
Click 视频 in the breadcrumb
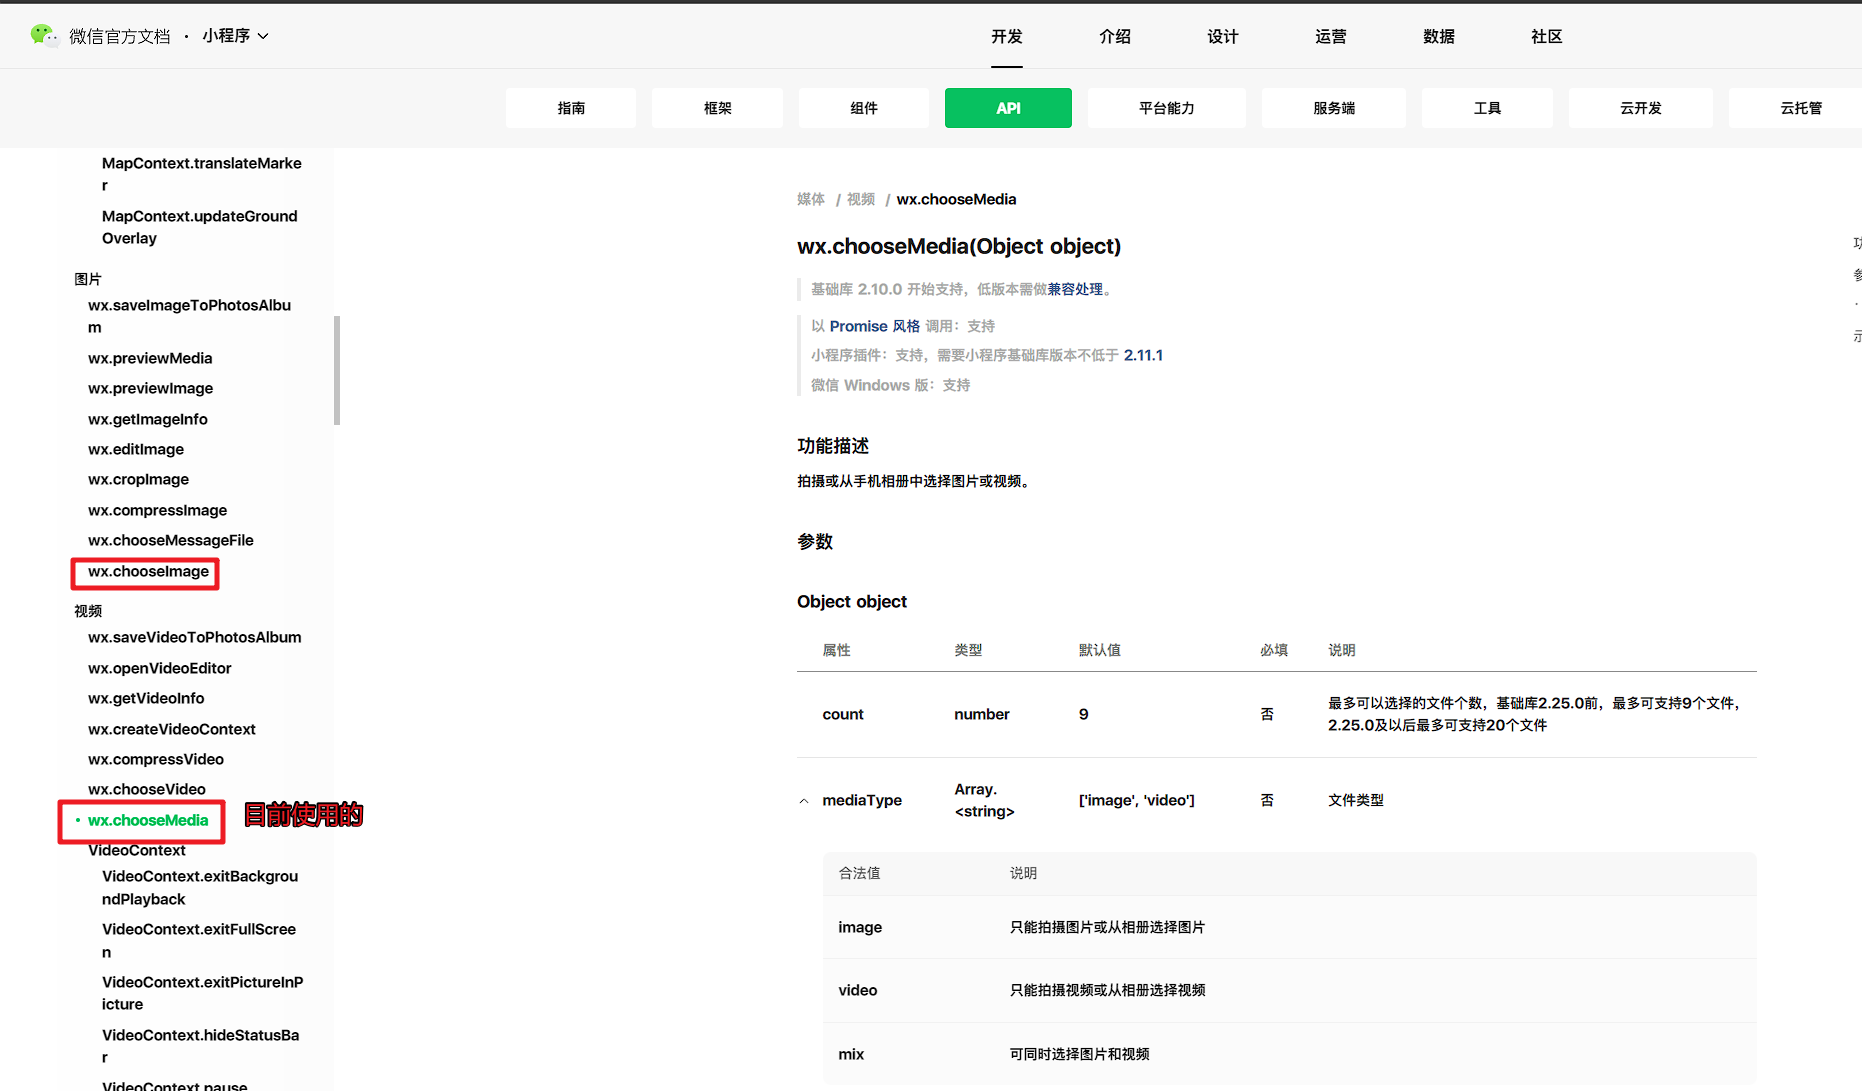(861, 199)
